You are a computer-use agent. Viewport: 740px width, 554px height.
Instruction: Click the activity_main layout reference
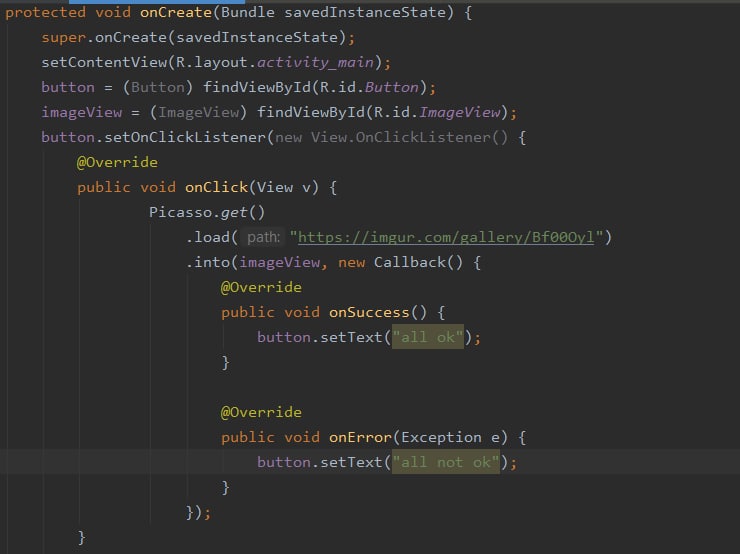coord(315,62)
